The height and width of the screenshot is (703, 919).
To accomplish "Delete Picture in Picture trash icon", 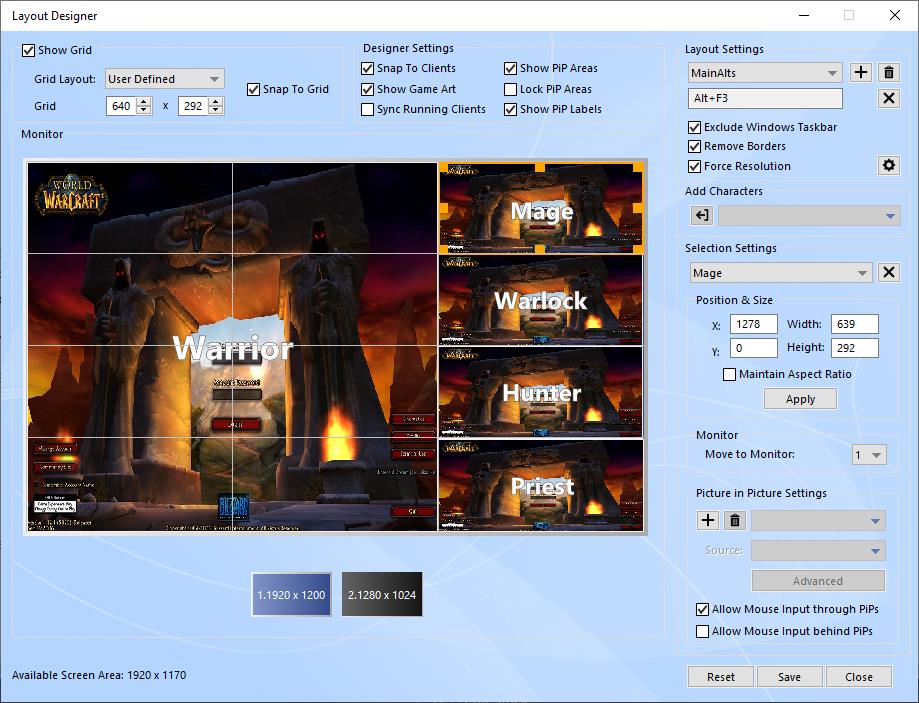I will click(x=735, y=520).
